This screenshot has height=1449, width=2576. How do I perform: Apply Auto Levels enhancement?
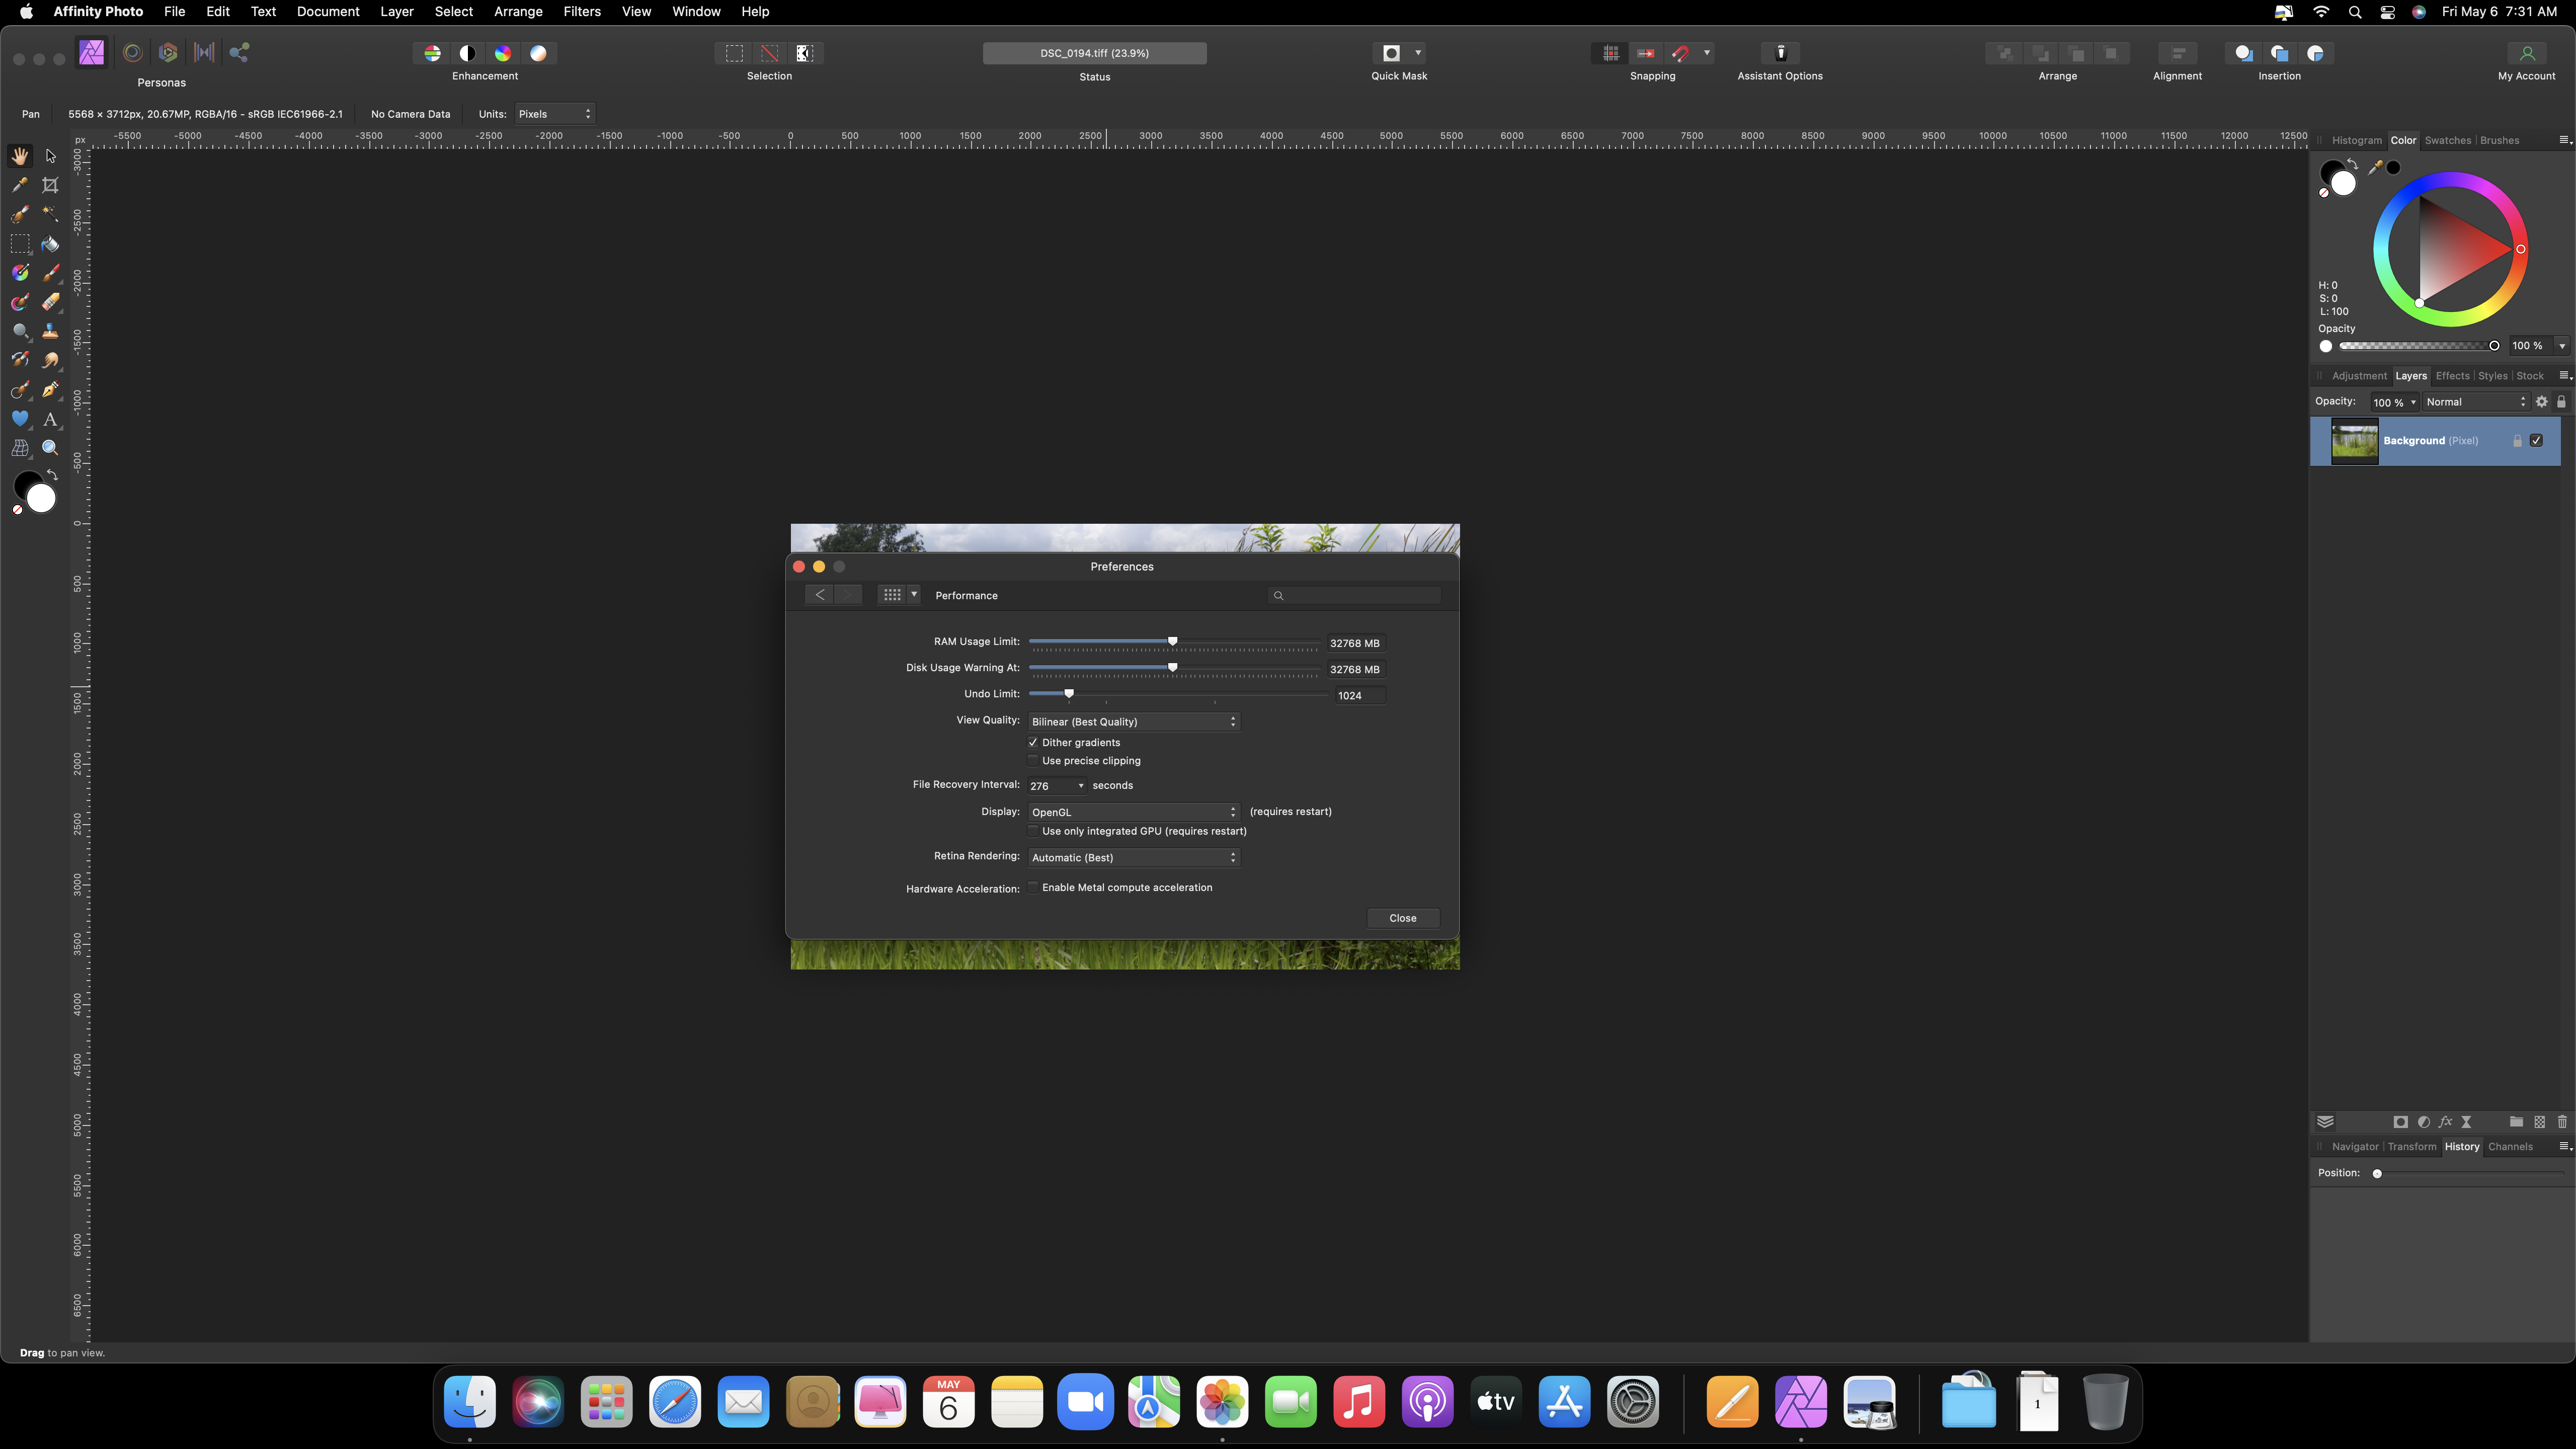pyautogui.click(x=432, y=53)
